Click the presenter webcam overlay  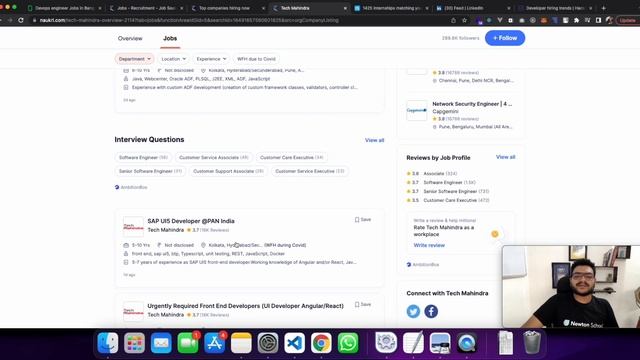pyautogui.click(x=571, y=287)
